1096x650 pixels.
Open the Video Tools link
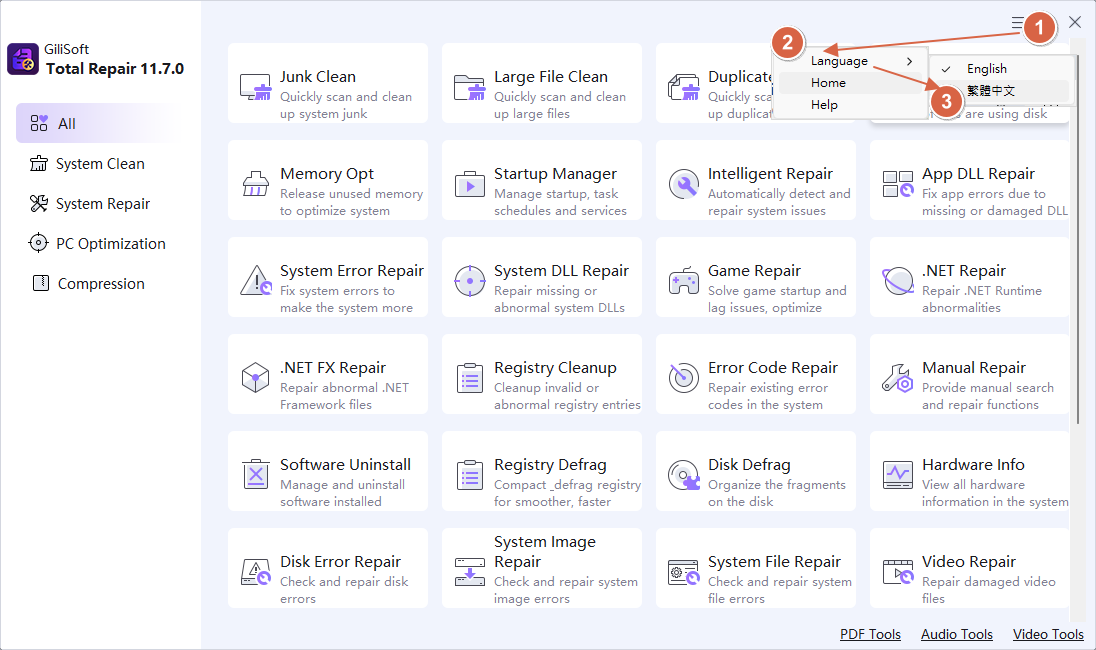(x=1048, y=634)
